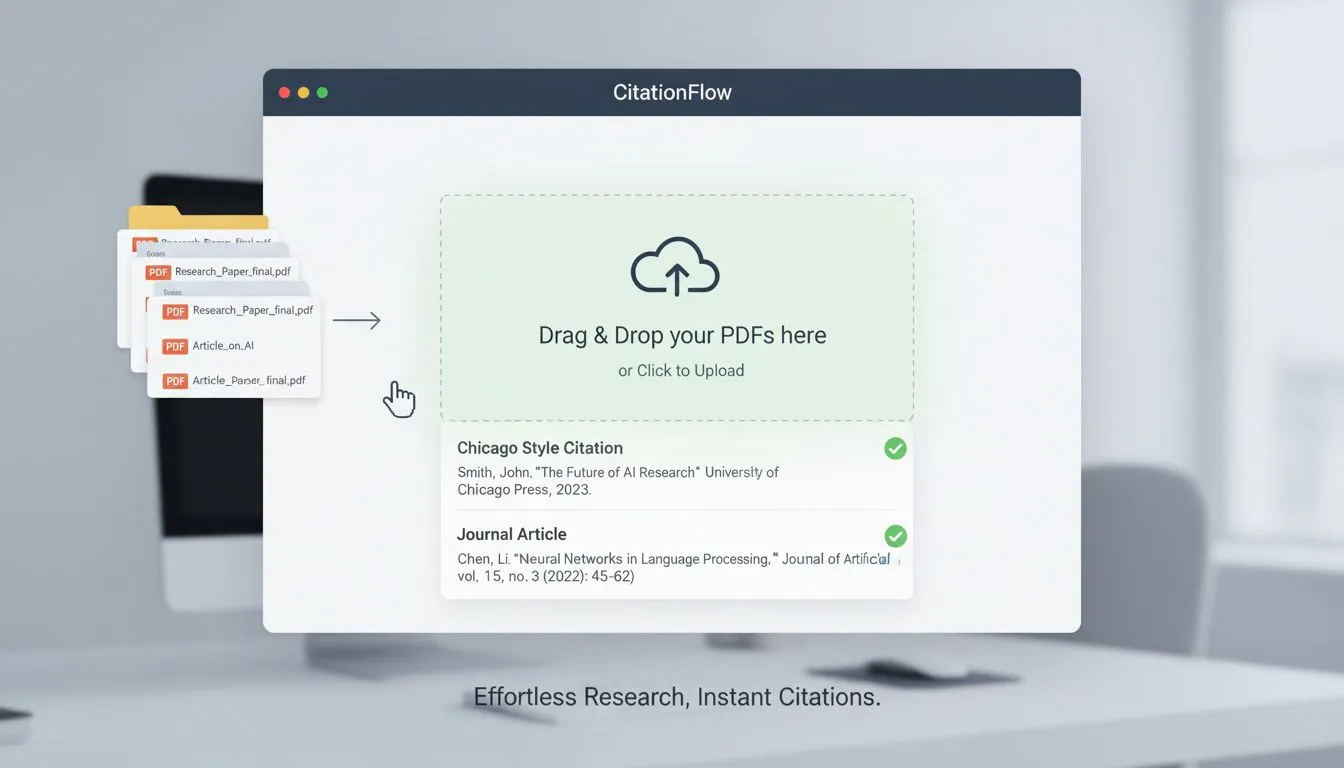
Task: Click the yellow traffic light control
Action: click(x=303, y=91)
